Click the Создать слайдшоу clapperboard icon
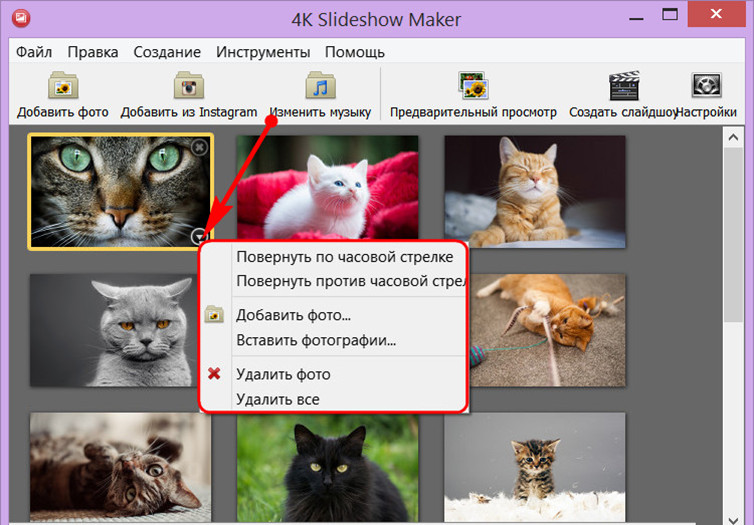Viewport: 754px width, 525px height. point(624,86)
